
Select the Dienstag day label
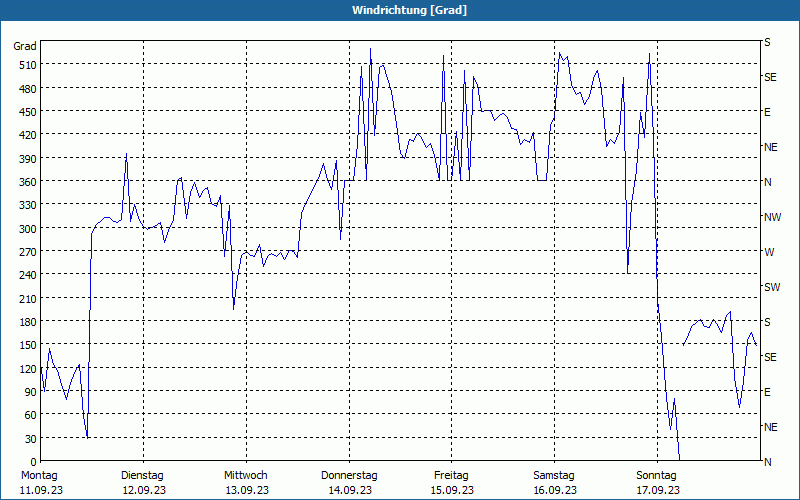pyautogui.click(x=142, y=476)
